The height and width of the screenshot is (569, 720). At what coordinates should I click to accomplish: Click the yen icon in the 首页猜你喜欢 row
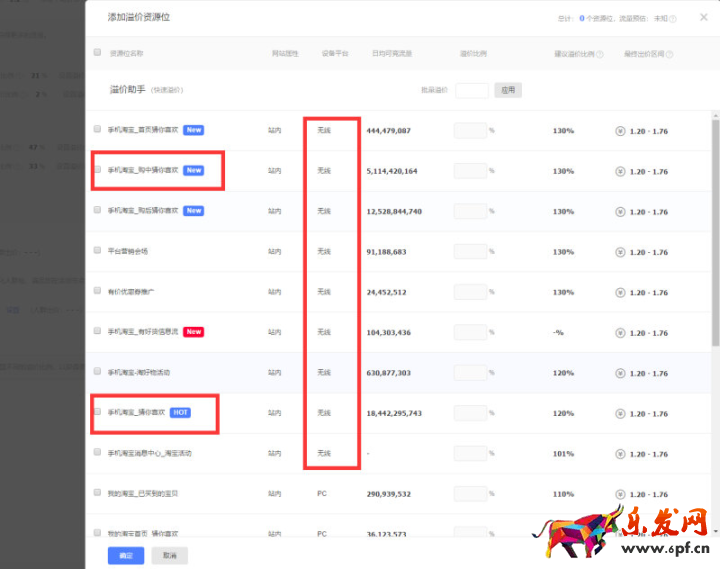pyautogui.click(x=620, y=130)
